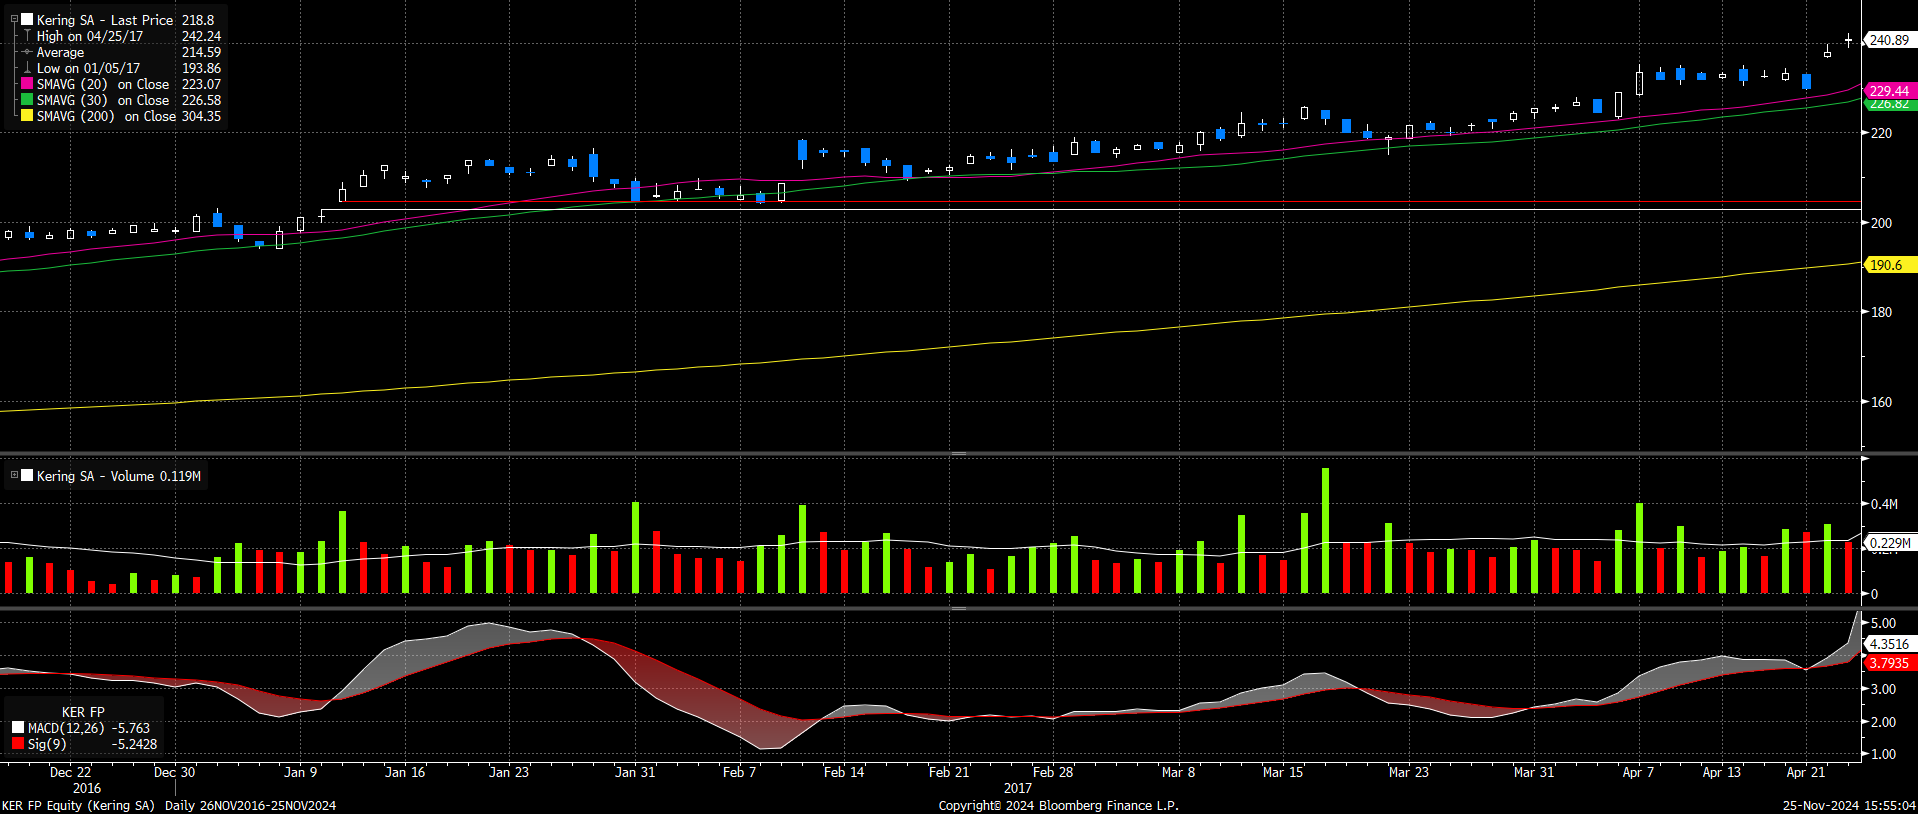Viewport: 1918px width, 814px height.
Task: Click the 'Daily 26NOV2016-25NOV2024' range text
Action: pyautogui.click(x=250, y=805)
